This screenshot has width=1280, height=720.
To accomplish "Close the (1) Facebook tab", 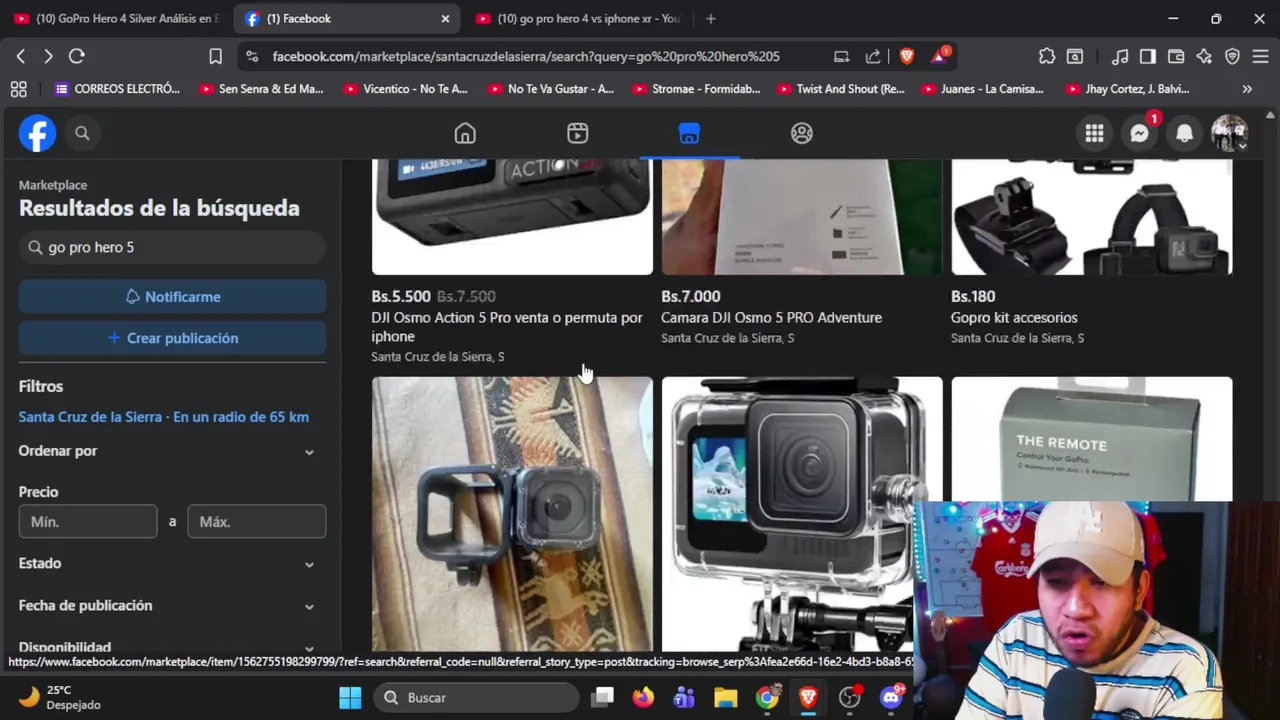I will 445,18.
